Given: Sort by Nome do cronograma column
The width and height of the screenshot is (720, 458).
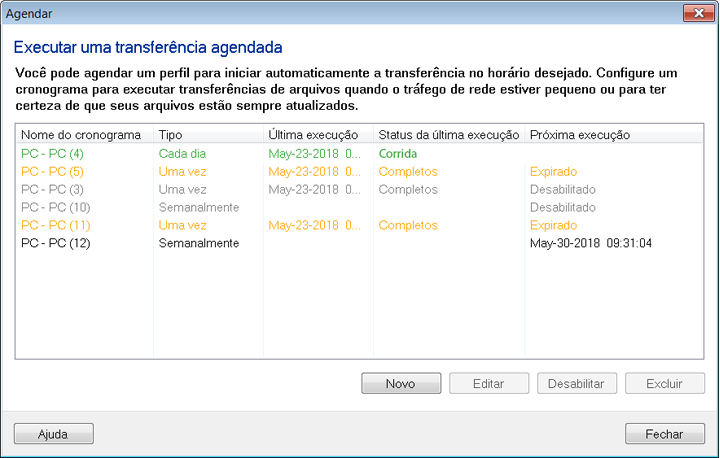Looking at the screenshot, I should click(x=84, y=135).
